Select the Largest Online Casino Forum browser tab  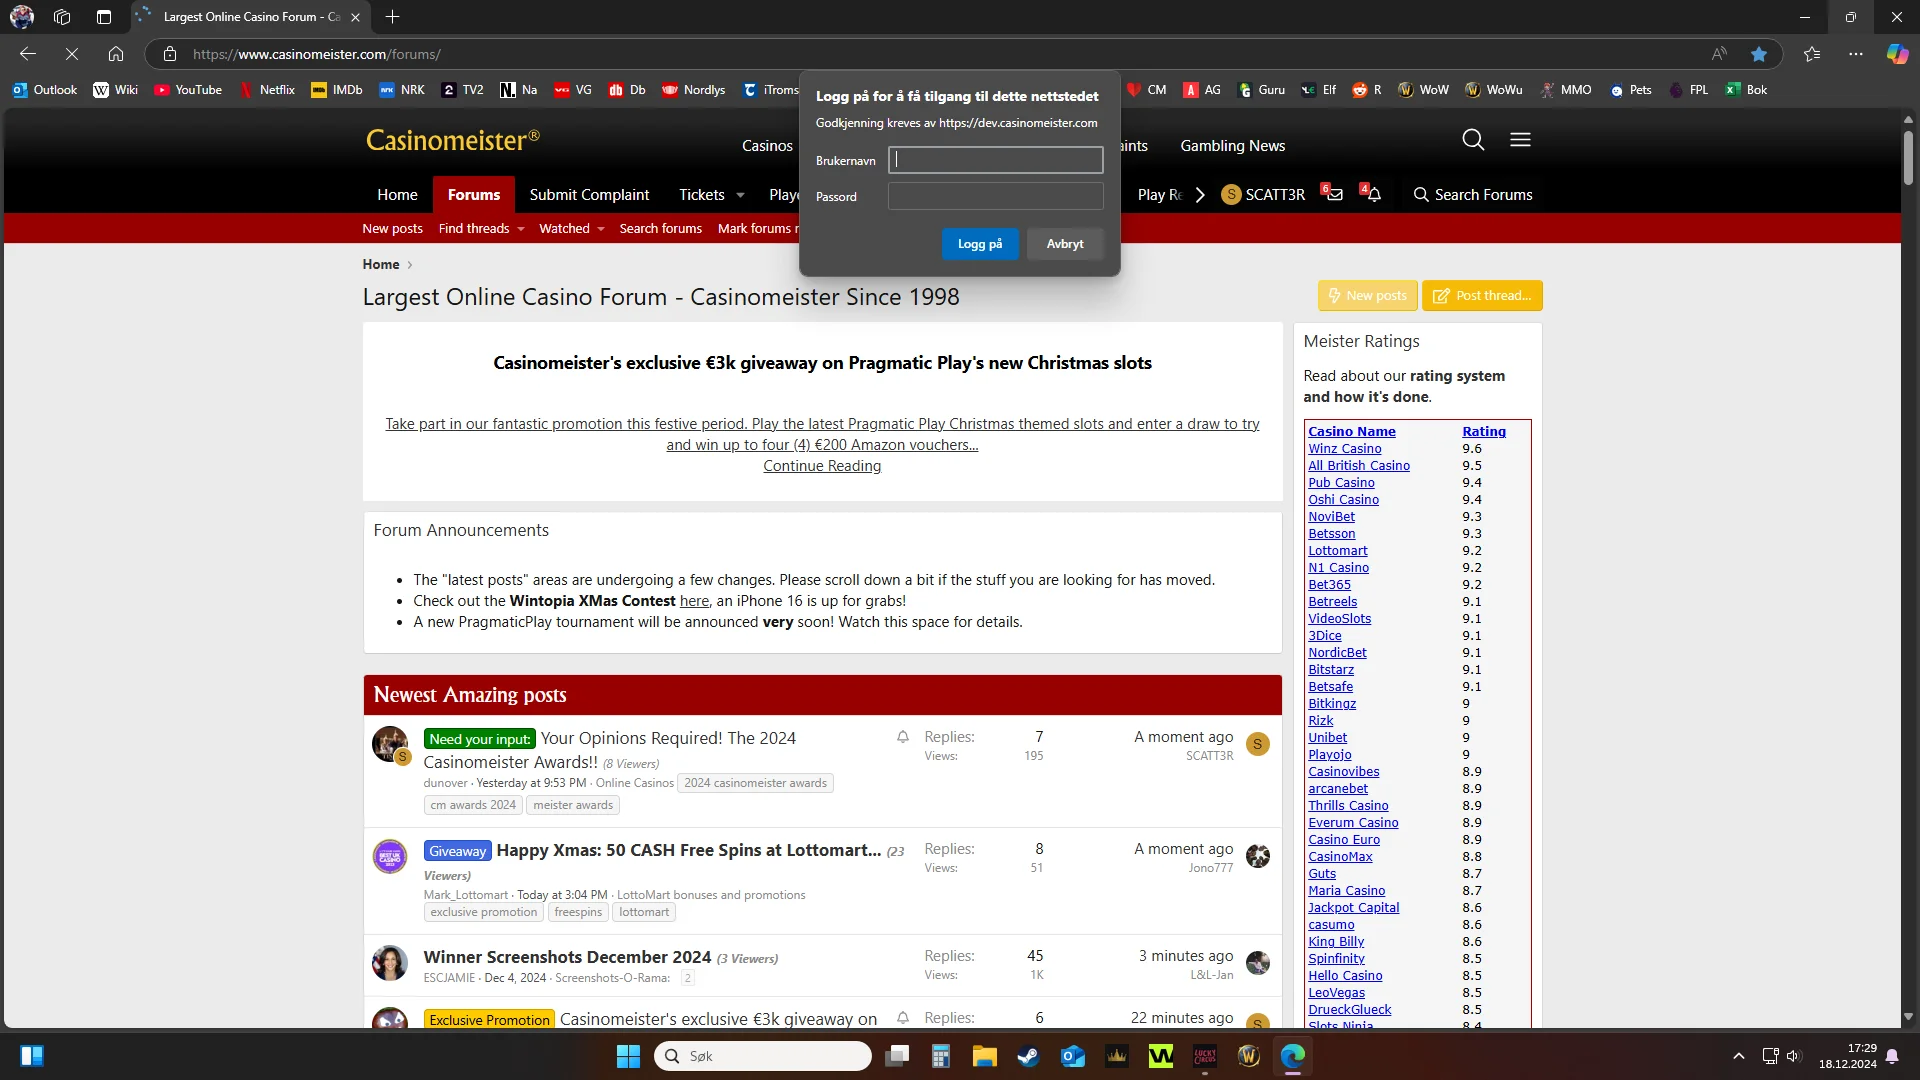tap(250, 17)
